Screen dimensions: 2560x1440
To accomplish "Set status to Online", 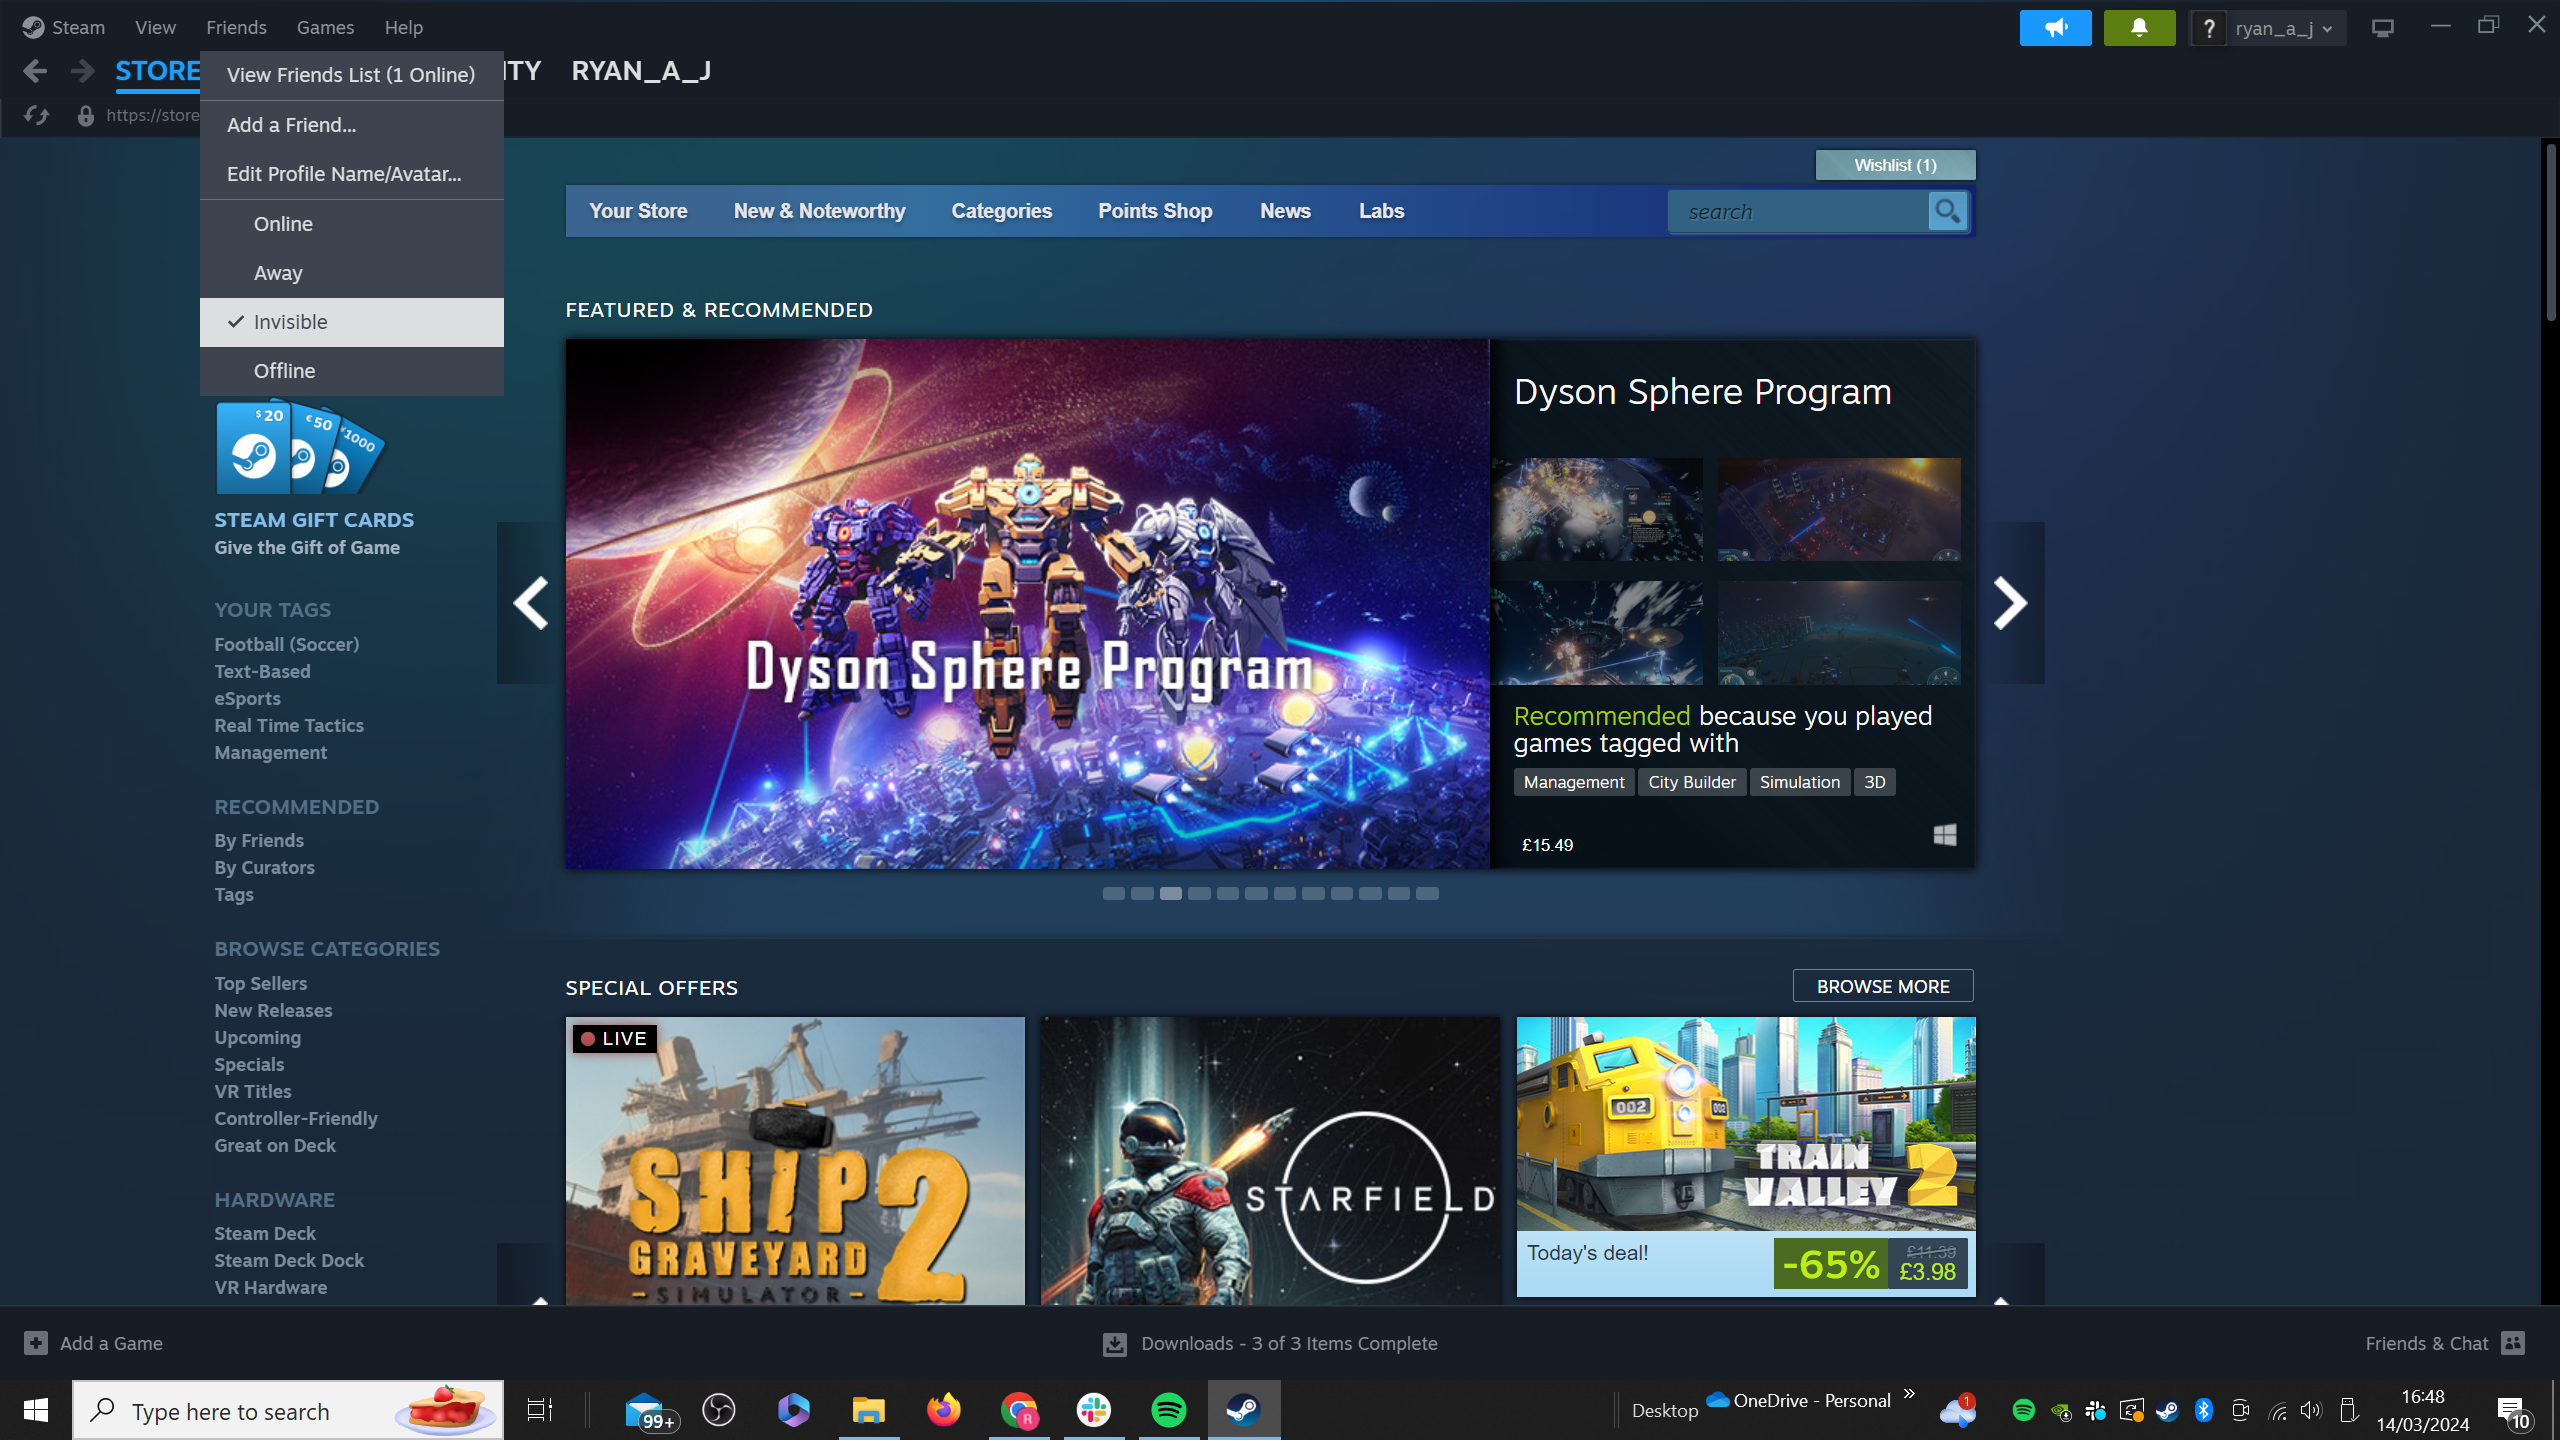I will pyautogui.click(x=352, y=224).
